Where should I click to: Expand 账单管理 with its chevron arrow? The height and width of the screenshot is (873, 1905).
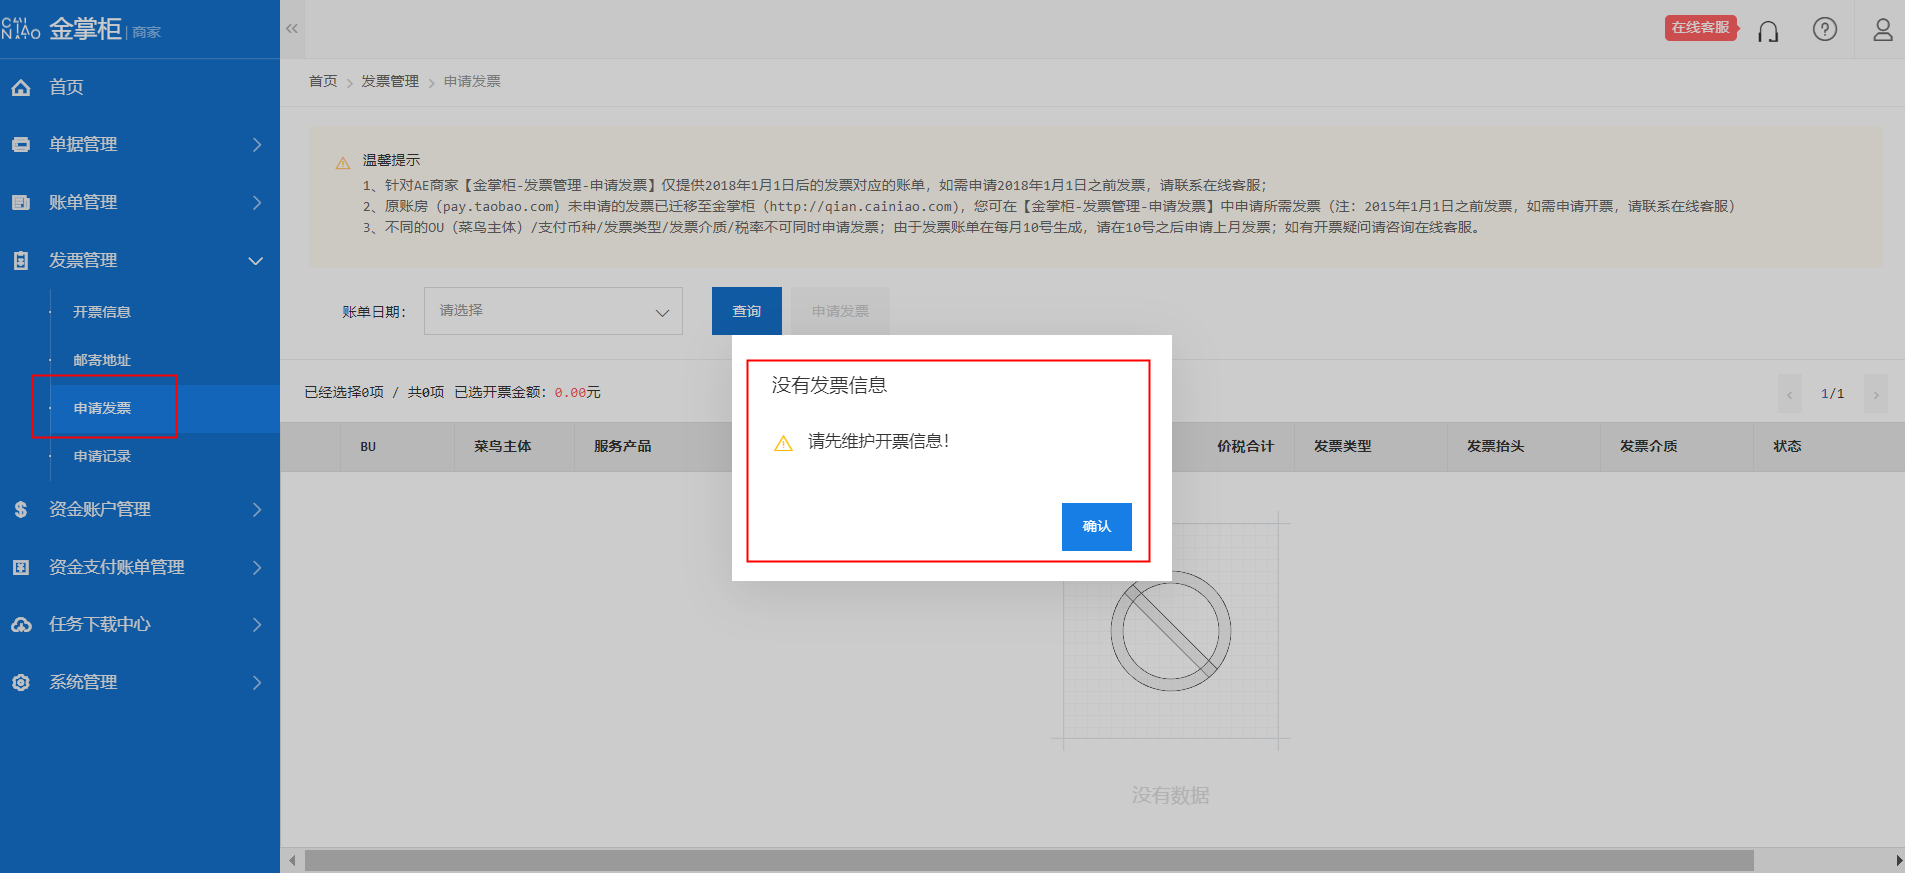pos(257,203)
